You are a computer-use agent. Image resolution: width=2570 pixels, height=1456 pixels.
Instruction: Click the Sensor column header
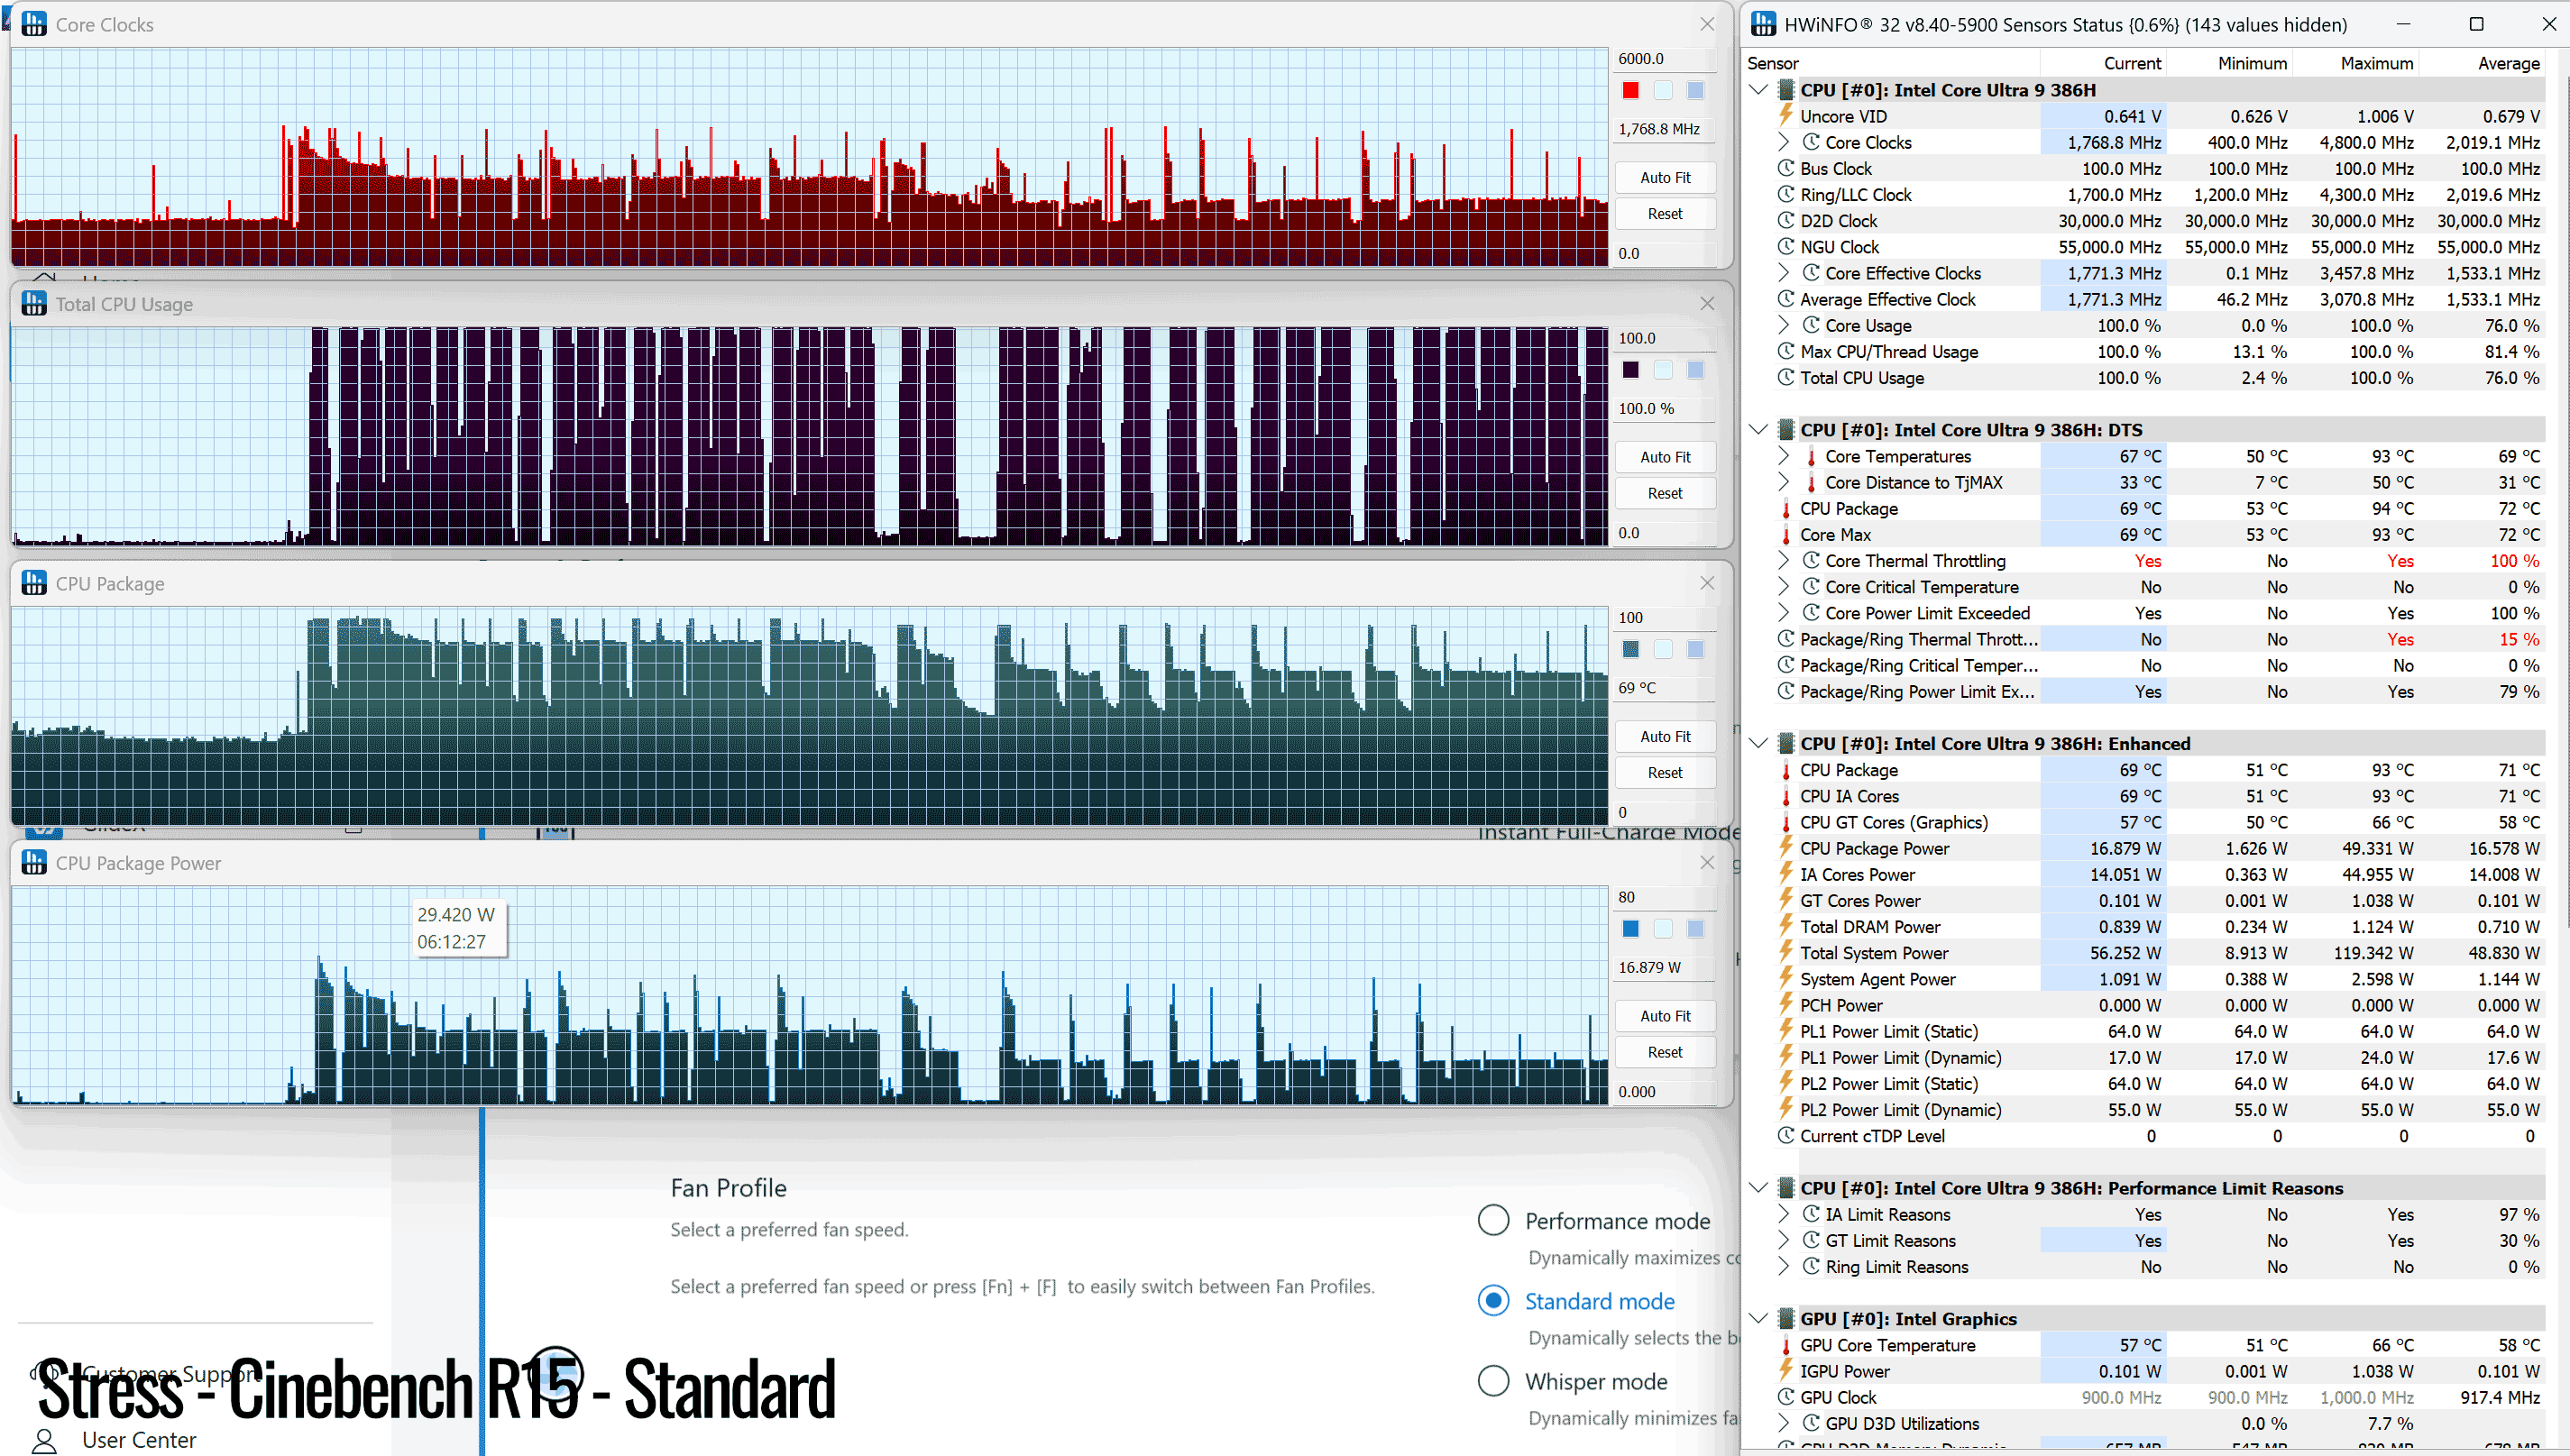pyautogui.click(x=1772, y=63)
